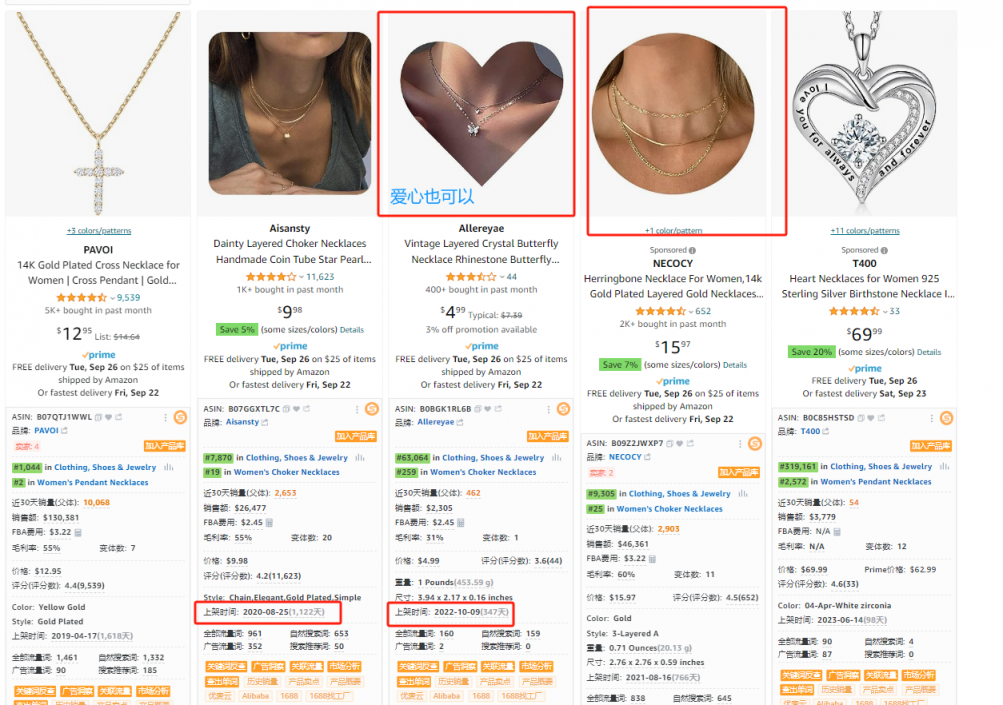Click 关键词反查 button under the Allereyae card

[x=418, y=667]
